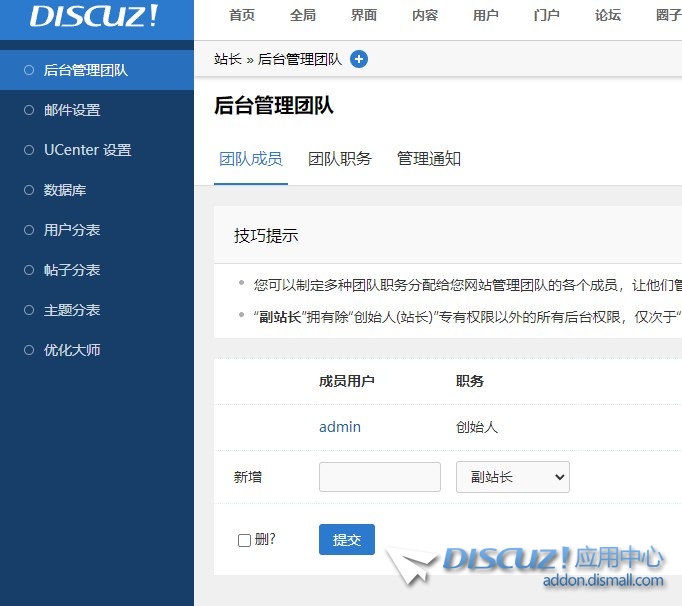Viewport: 682px width, 606px height.
Task: Click the 站长 breadcrumb text
Action: [227, 59]
